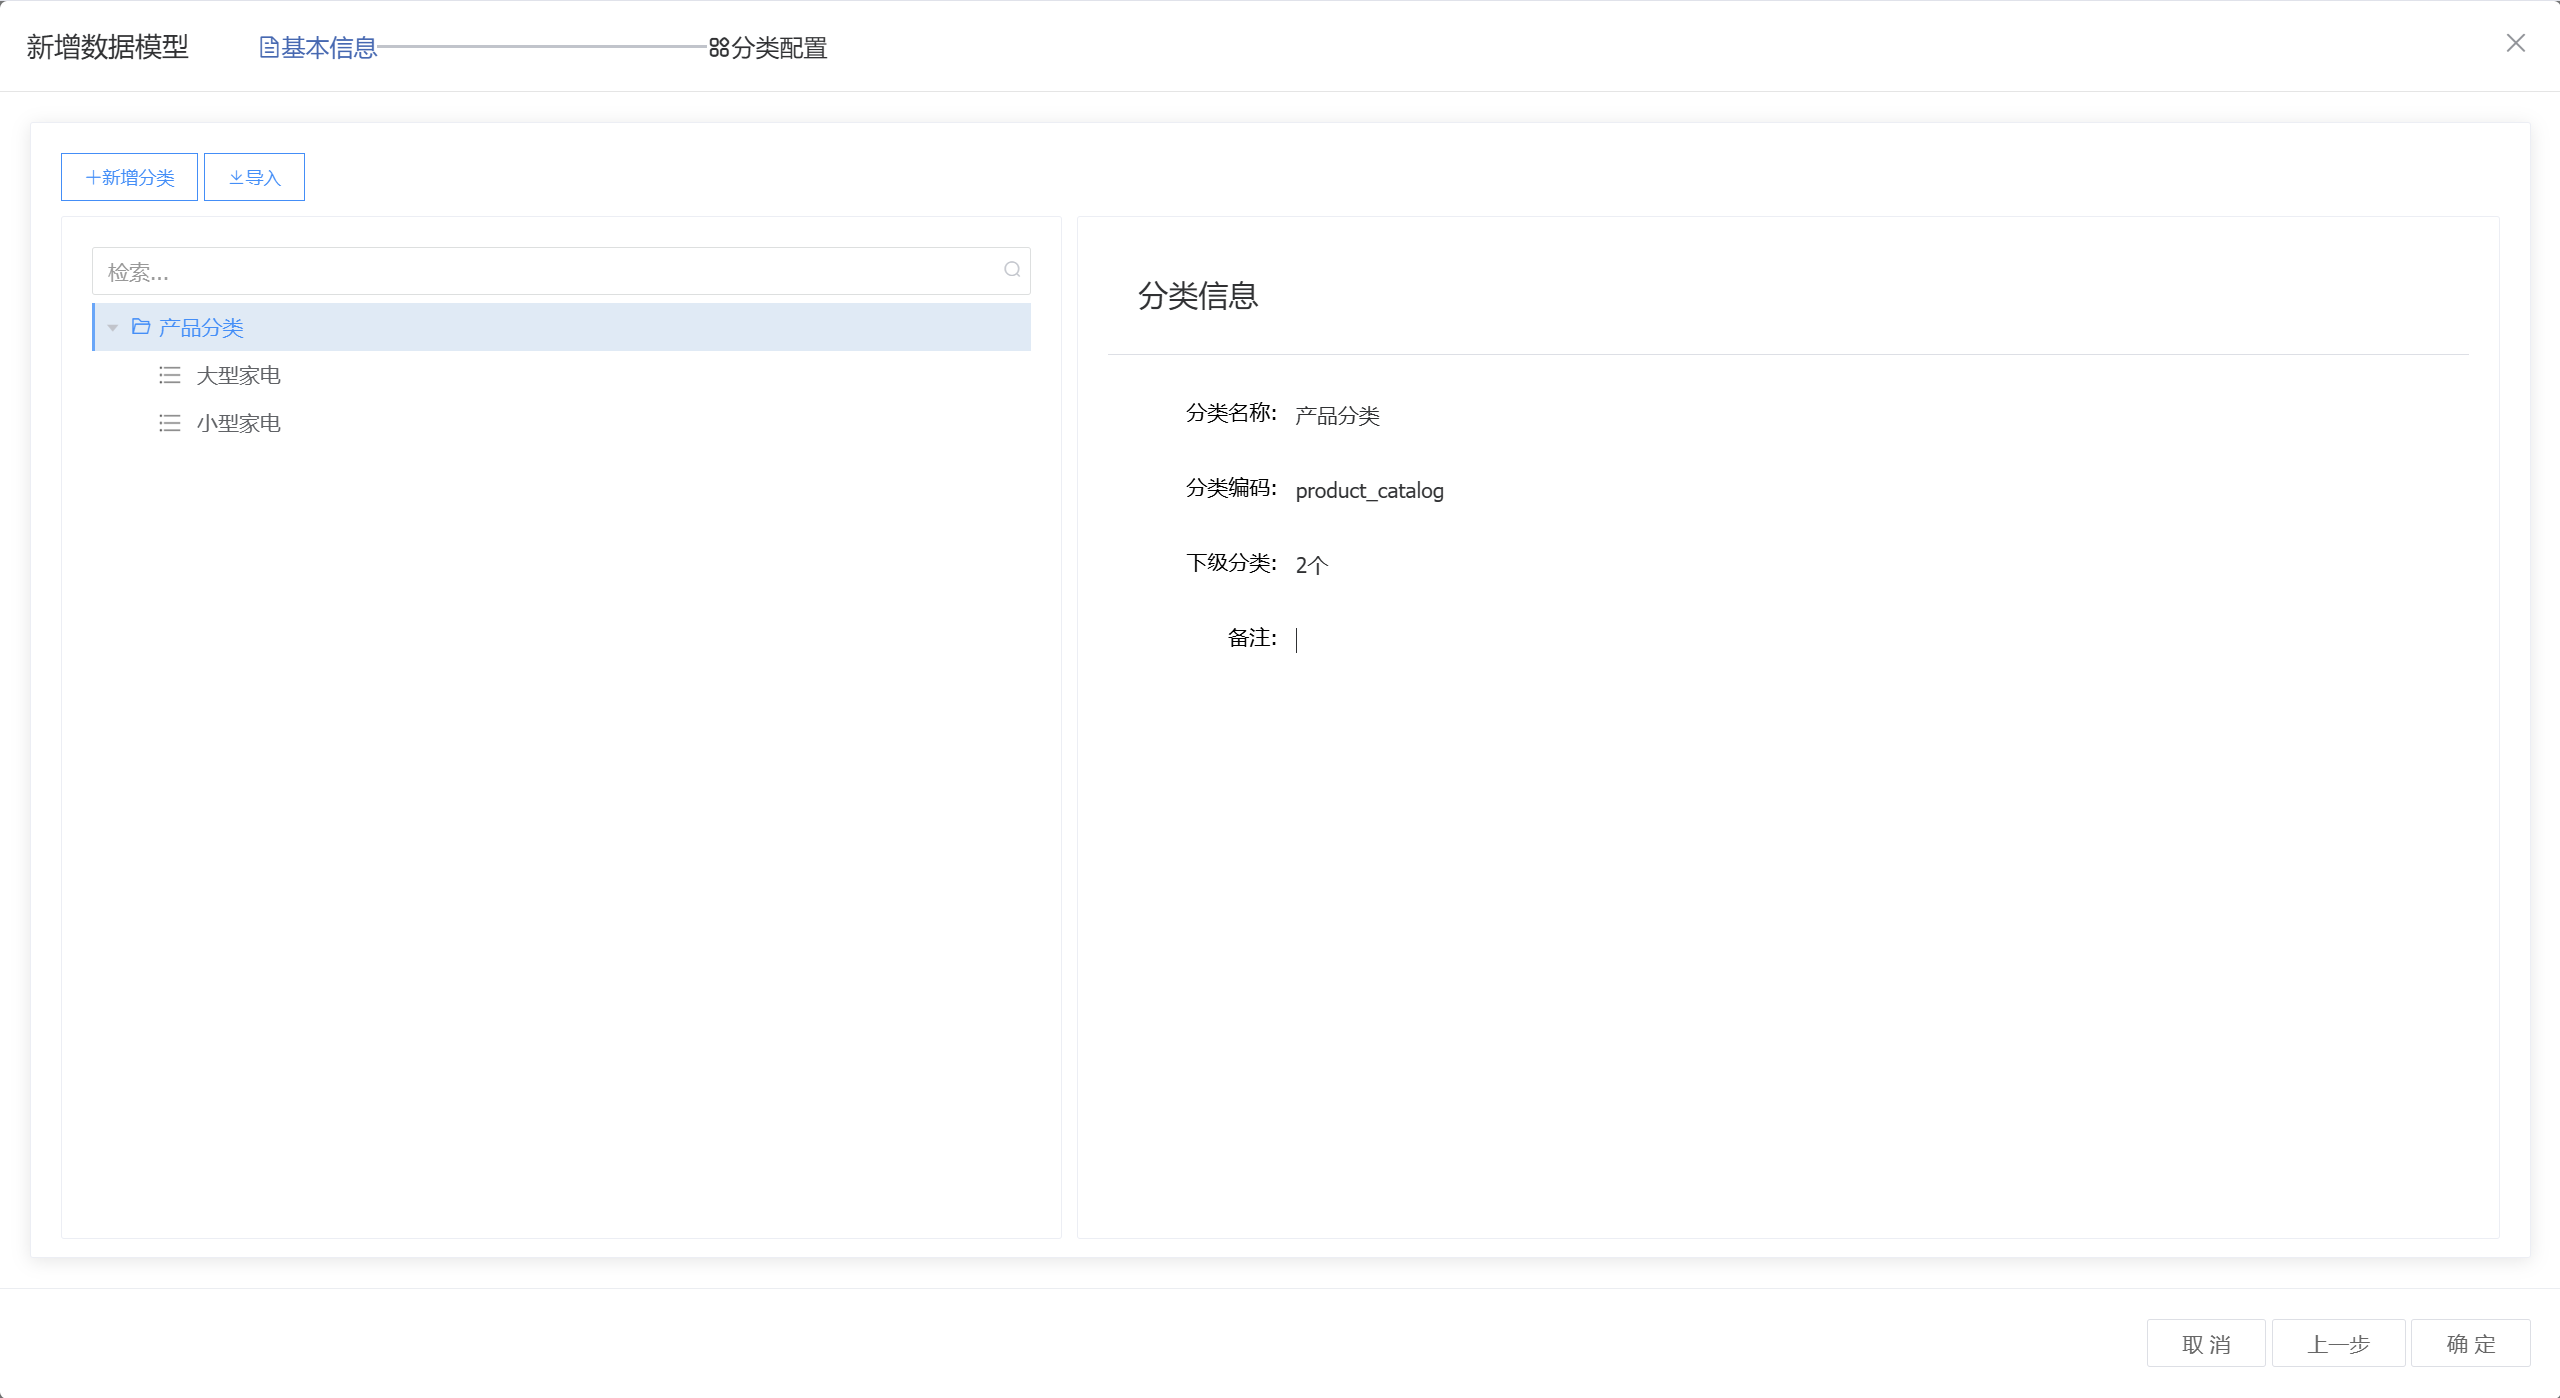This screenshot has width=2560, height=1398.
Task: Go back with 上一步 button
Action: 2337,1343
